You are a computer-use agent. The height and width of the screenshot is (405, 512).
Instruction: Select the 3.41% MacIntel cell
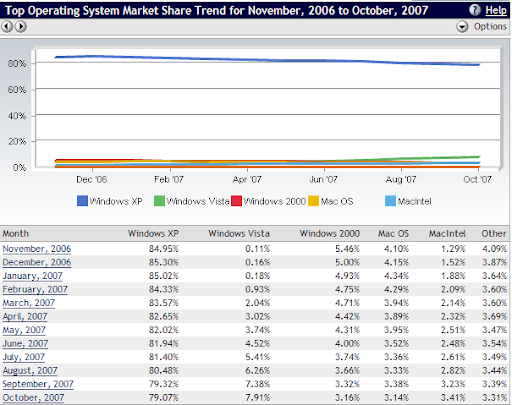click(453, 398)
